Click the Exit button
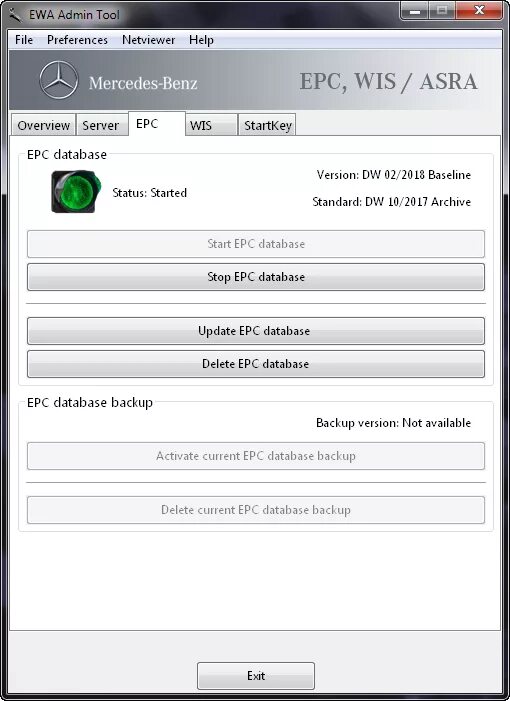 pyautogui.click(x=256, y=676)
